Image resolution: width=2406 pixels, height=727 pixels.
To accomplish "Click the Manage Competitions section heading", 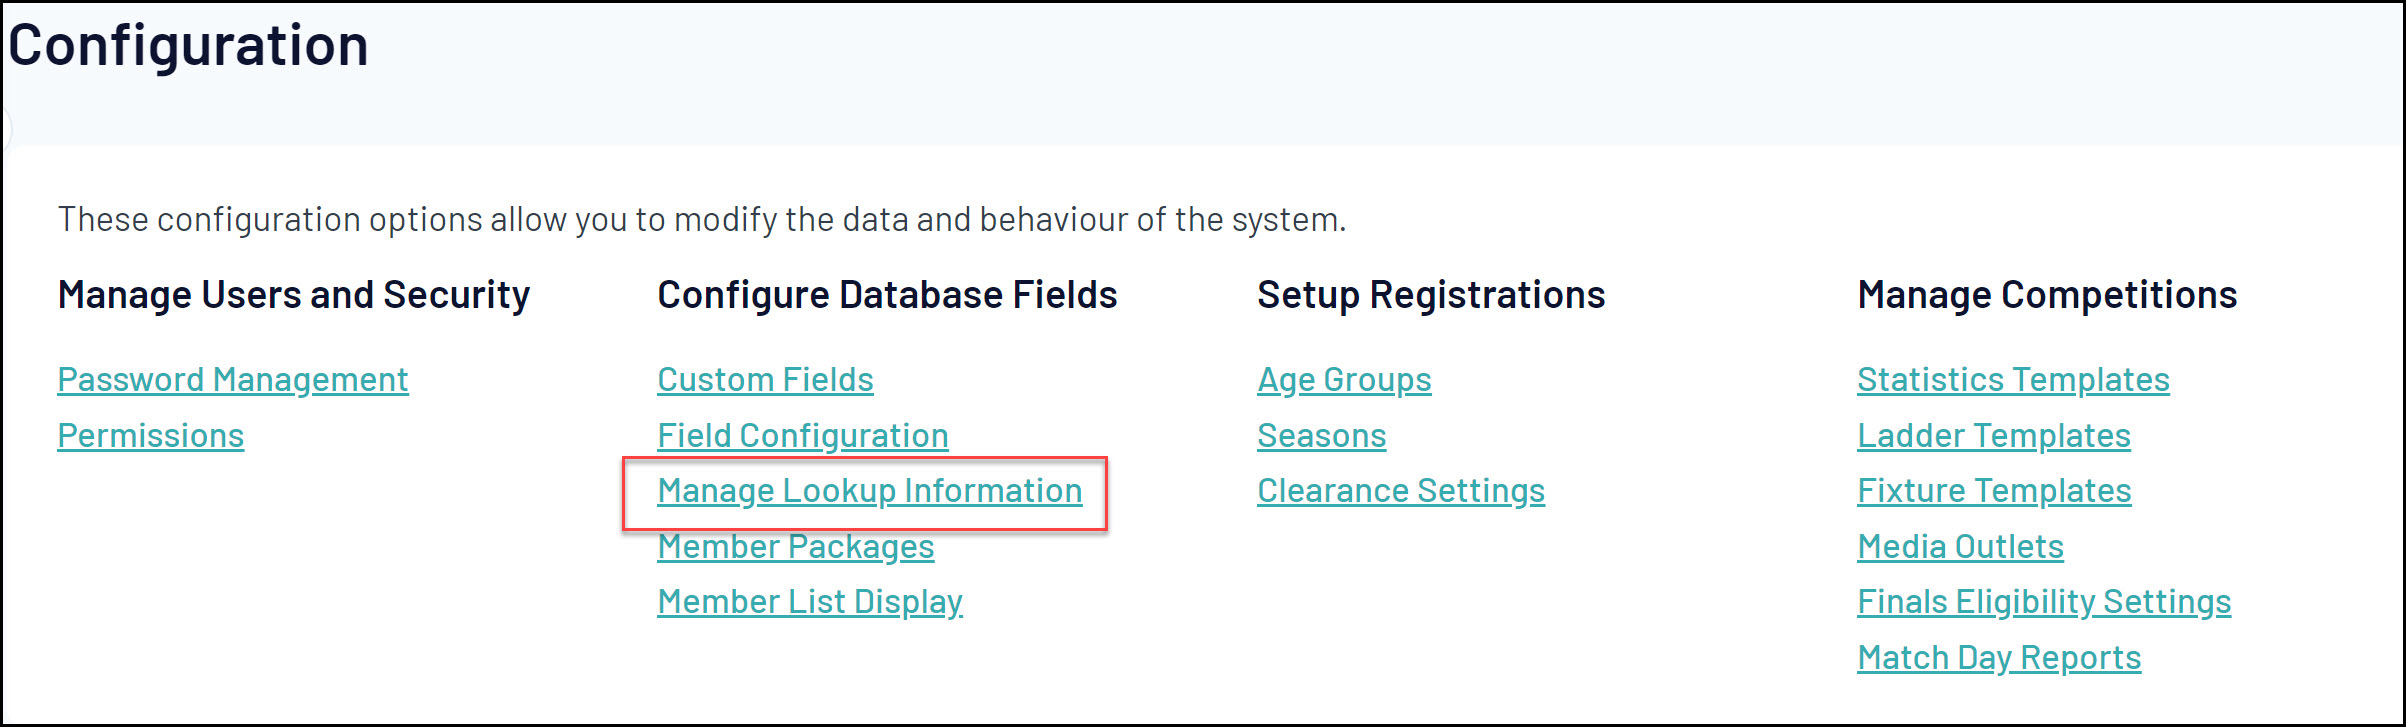I will coord(2047,295).
